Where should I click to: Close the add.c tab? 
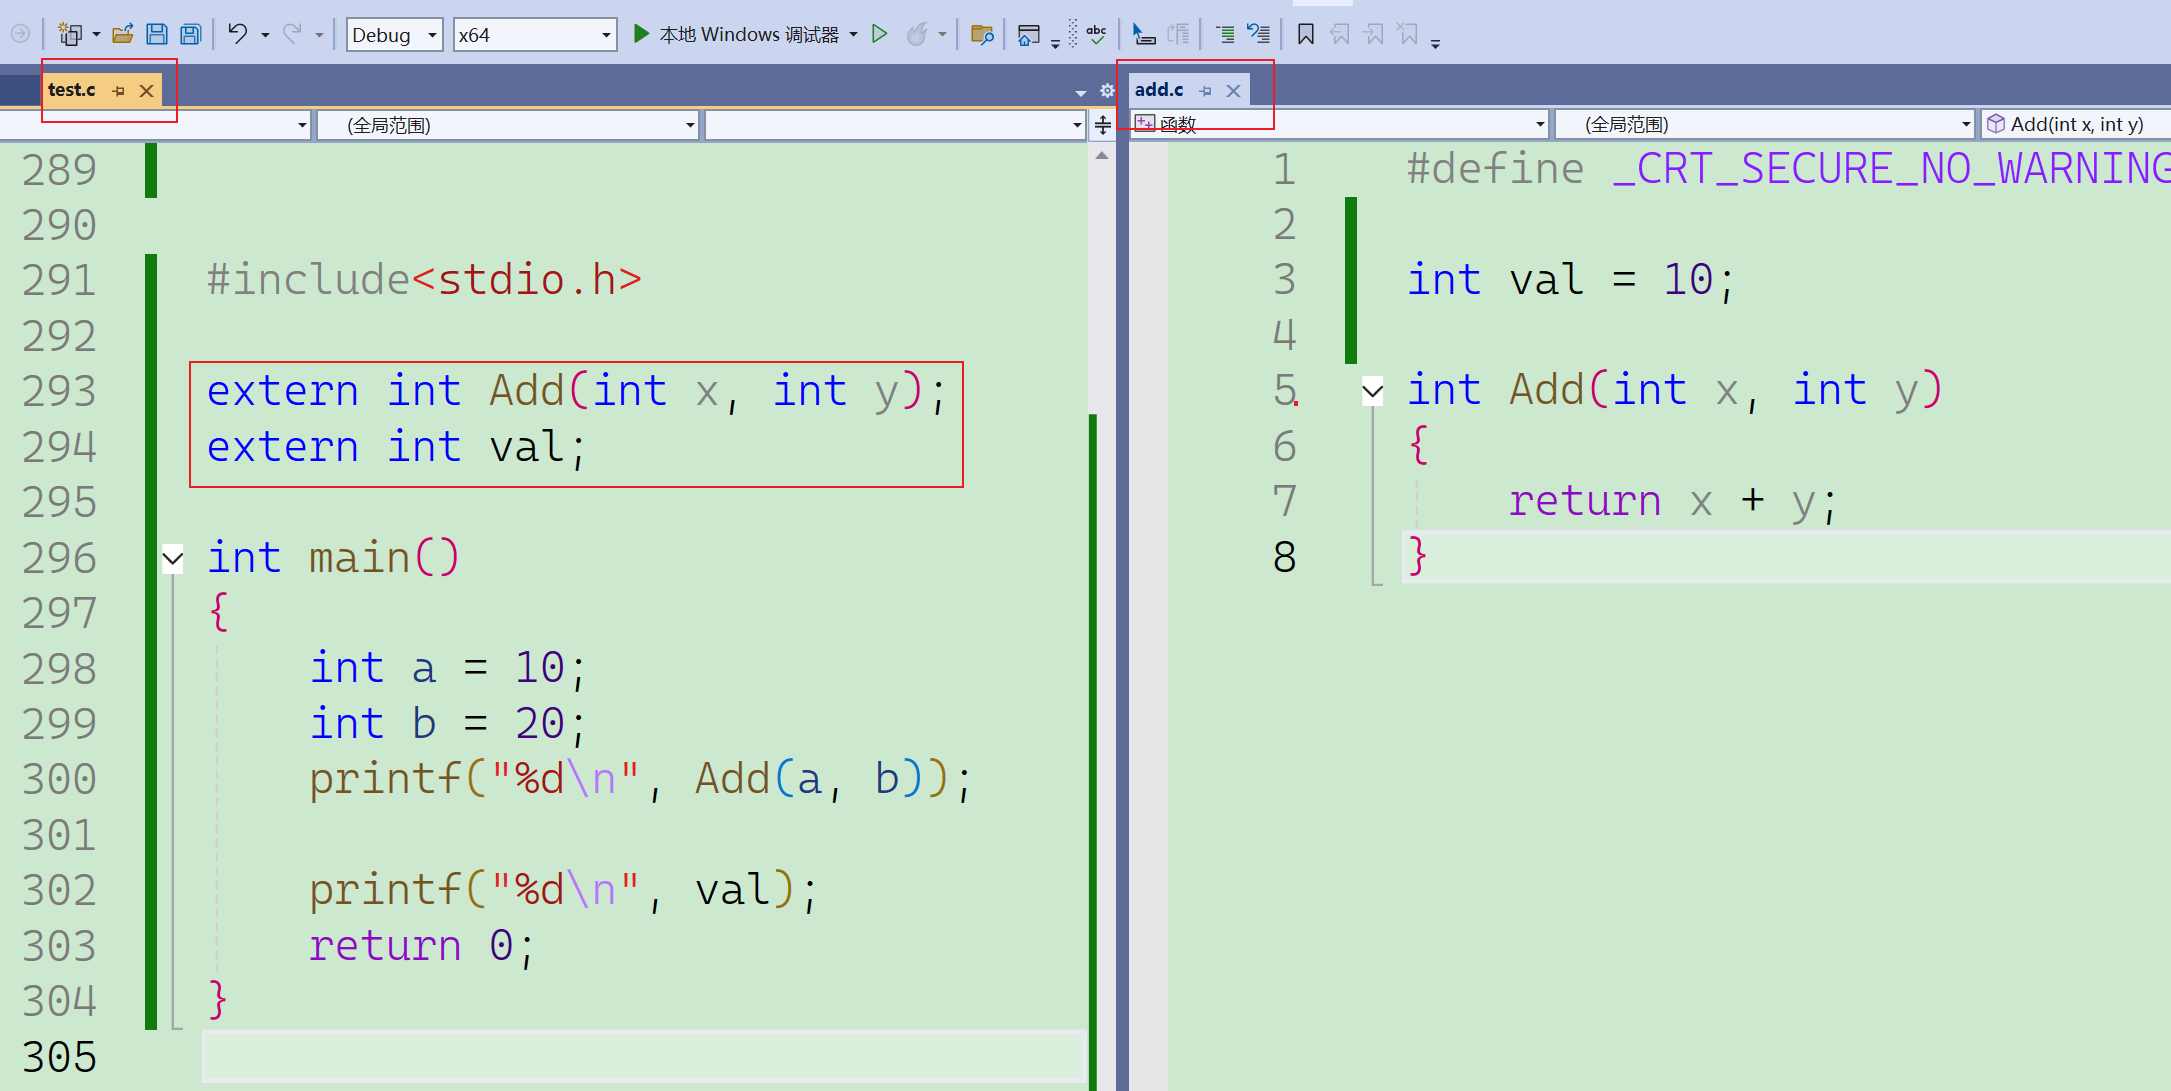[x=1233, y=91]
